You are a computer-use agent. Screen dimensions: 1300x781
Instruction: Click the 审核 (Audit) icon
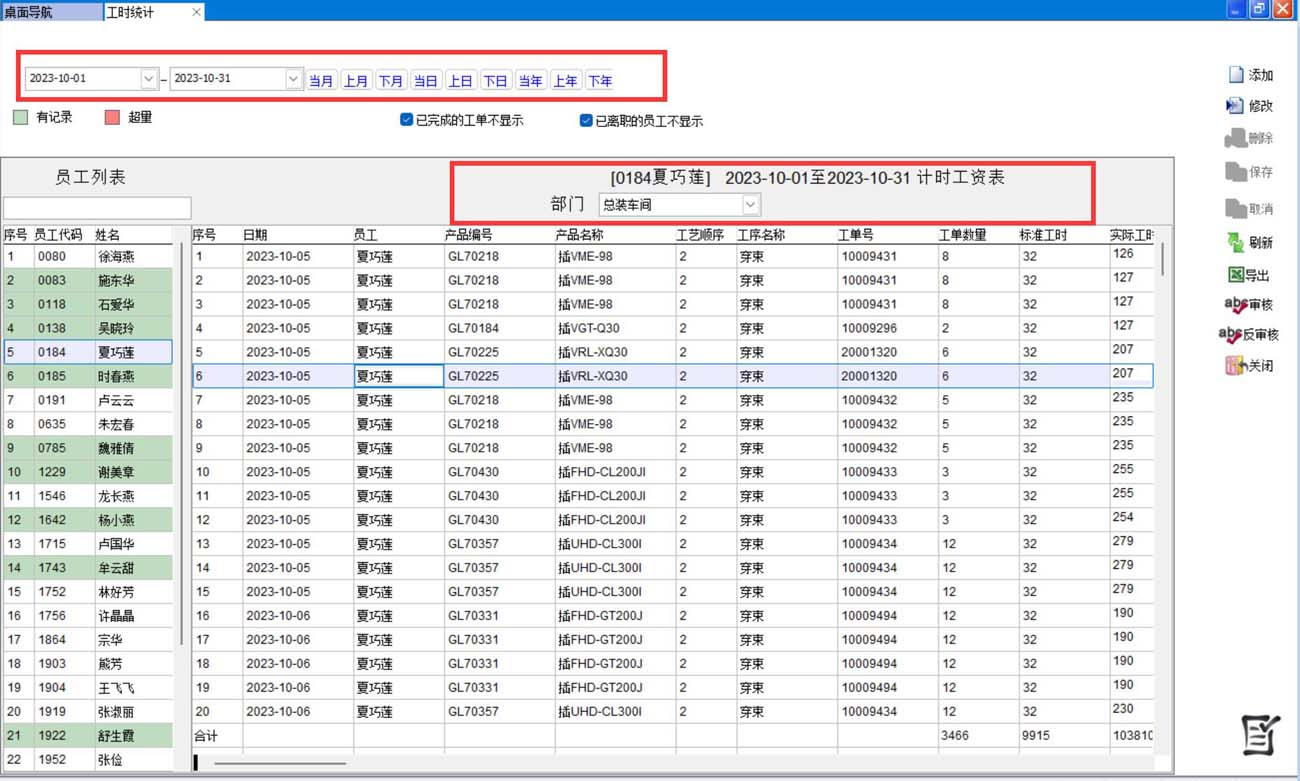1236,305
